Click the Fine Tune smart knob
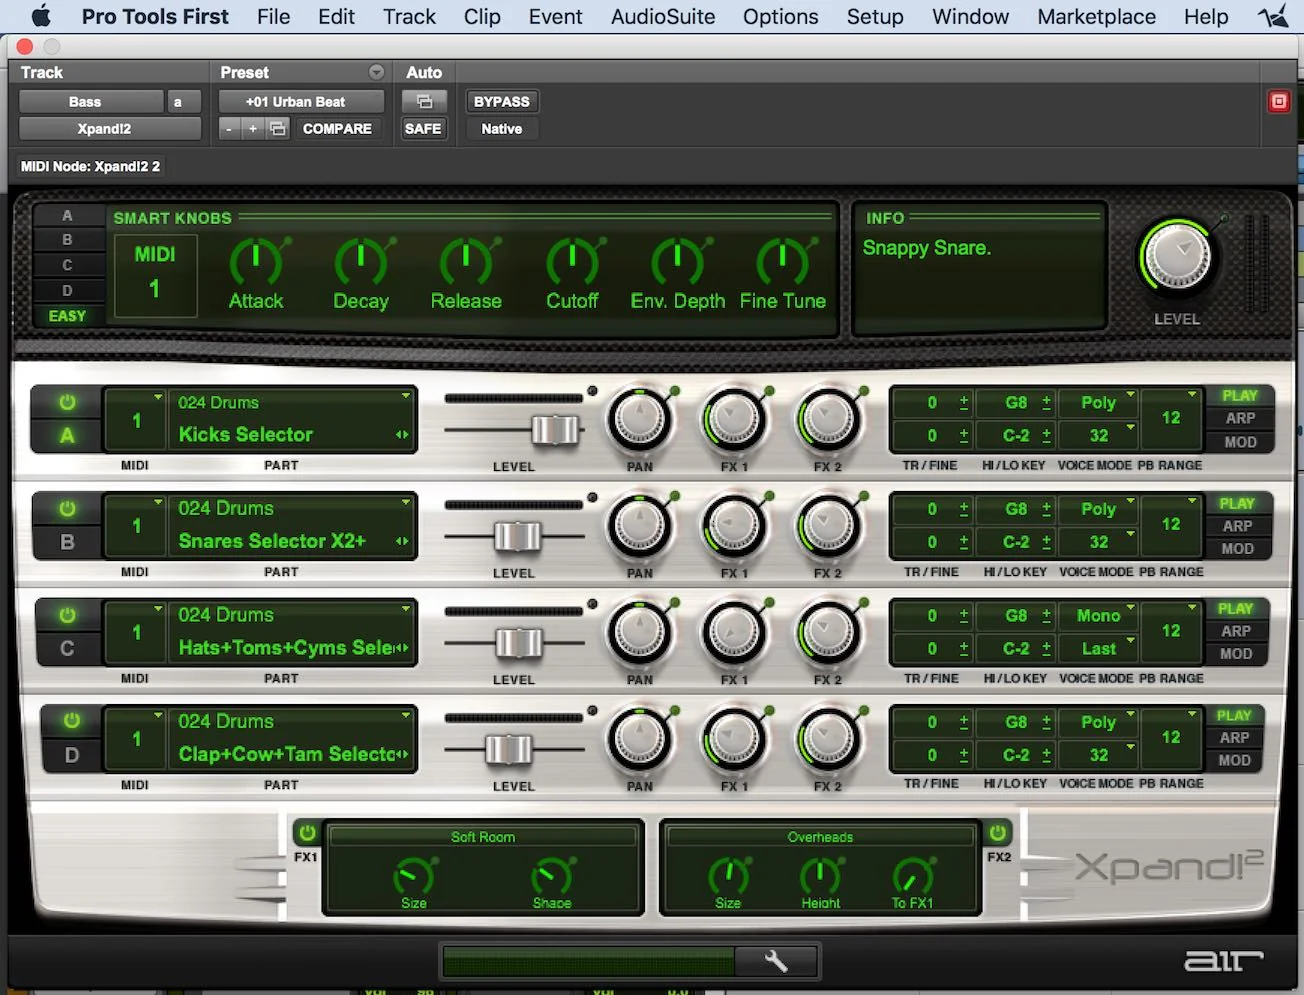1304x995 pixels. 783,262
